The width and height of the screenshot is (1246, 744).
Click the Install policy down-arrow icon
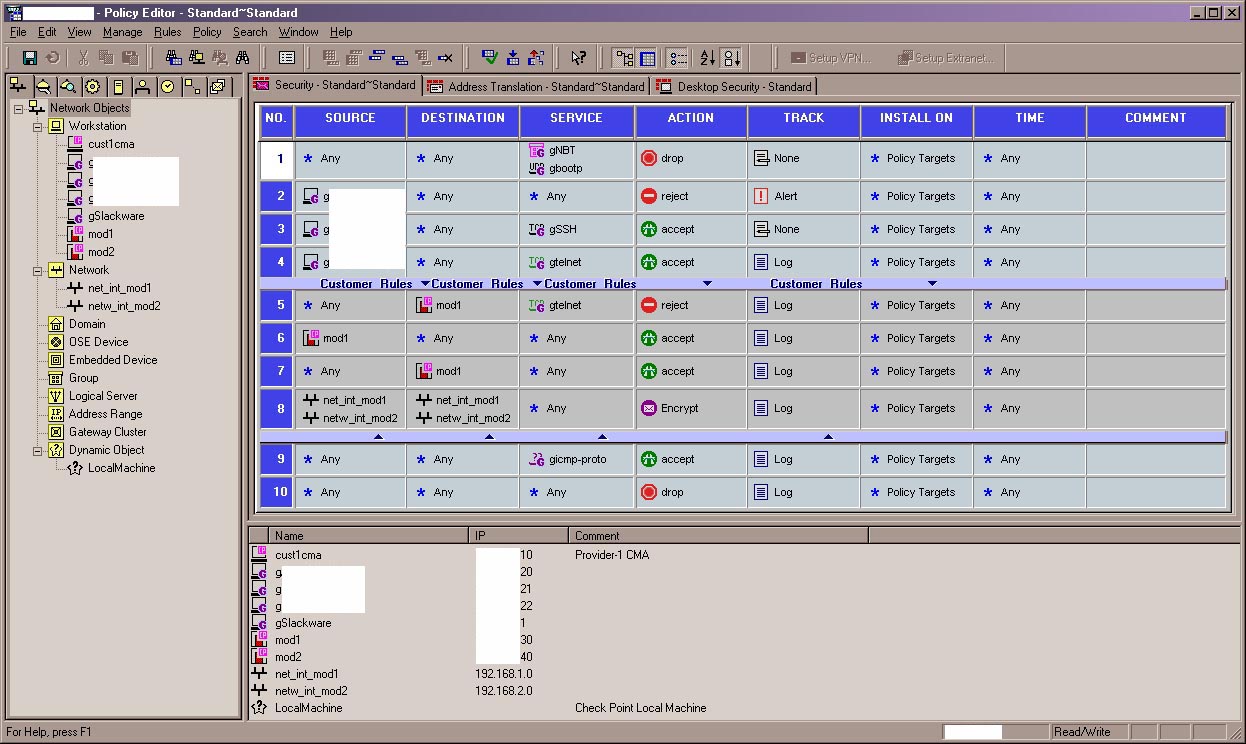click(x=512, y=58)
